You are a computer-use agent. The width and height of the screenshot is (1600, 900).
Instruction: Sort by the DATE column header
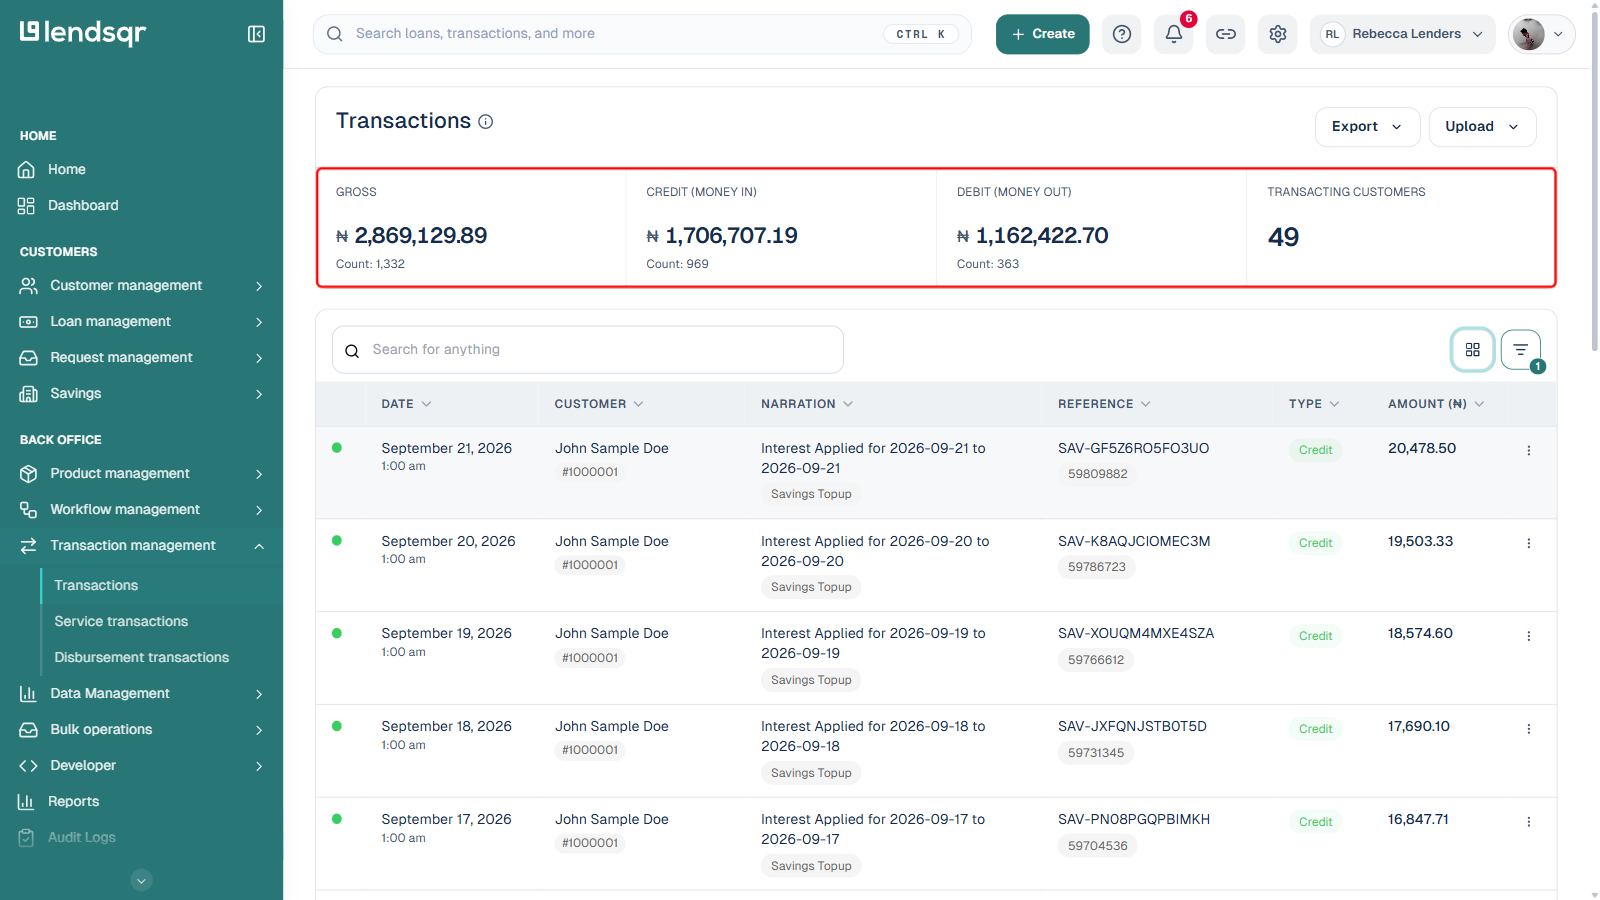(x=406, y=404)
